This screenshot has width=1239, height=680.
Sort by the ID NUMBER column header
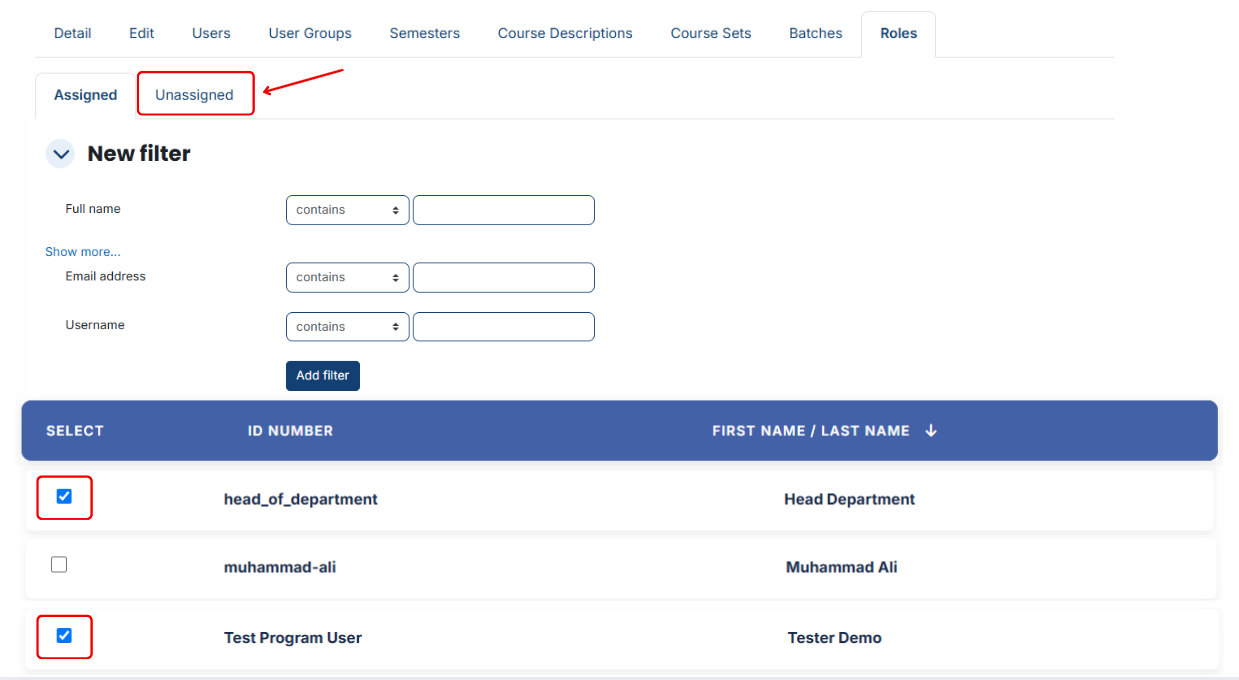coord(291,431)
